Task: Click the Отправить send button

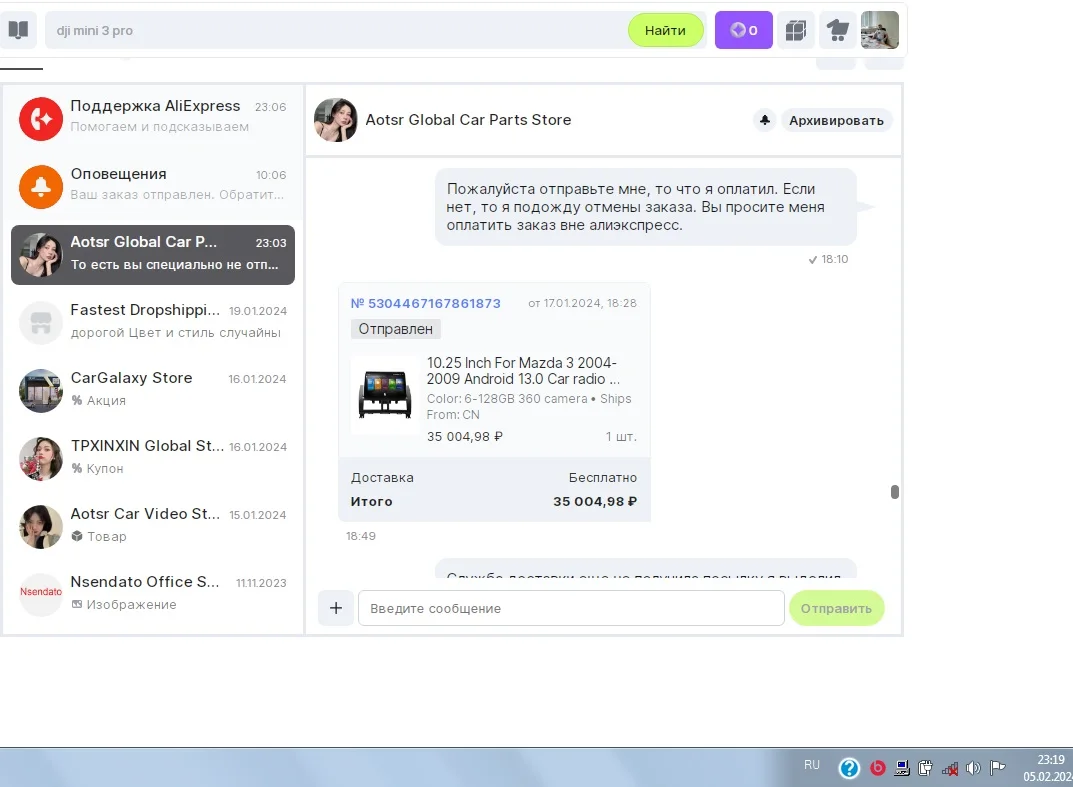Action: click(836, 608)
